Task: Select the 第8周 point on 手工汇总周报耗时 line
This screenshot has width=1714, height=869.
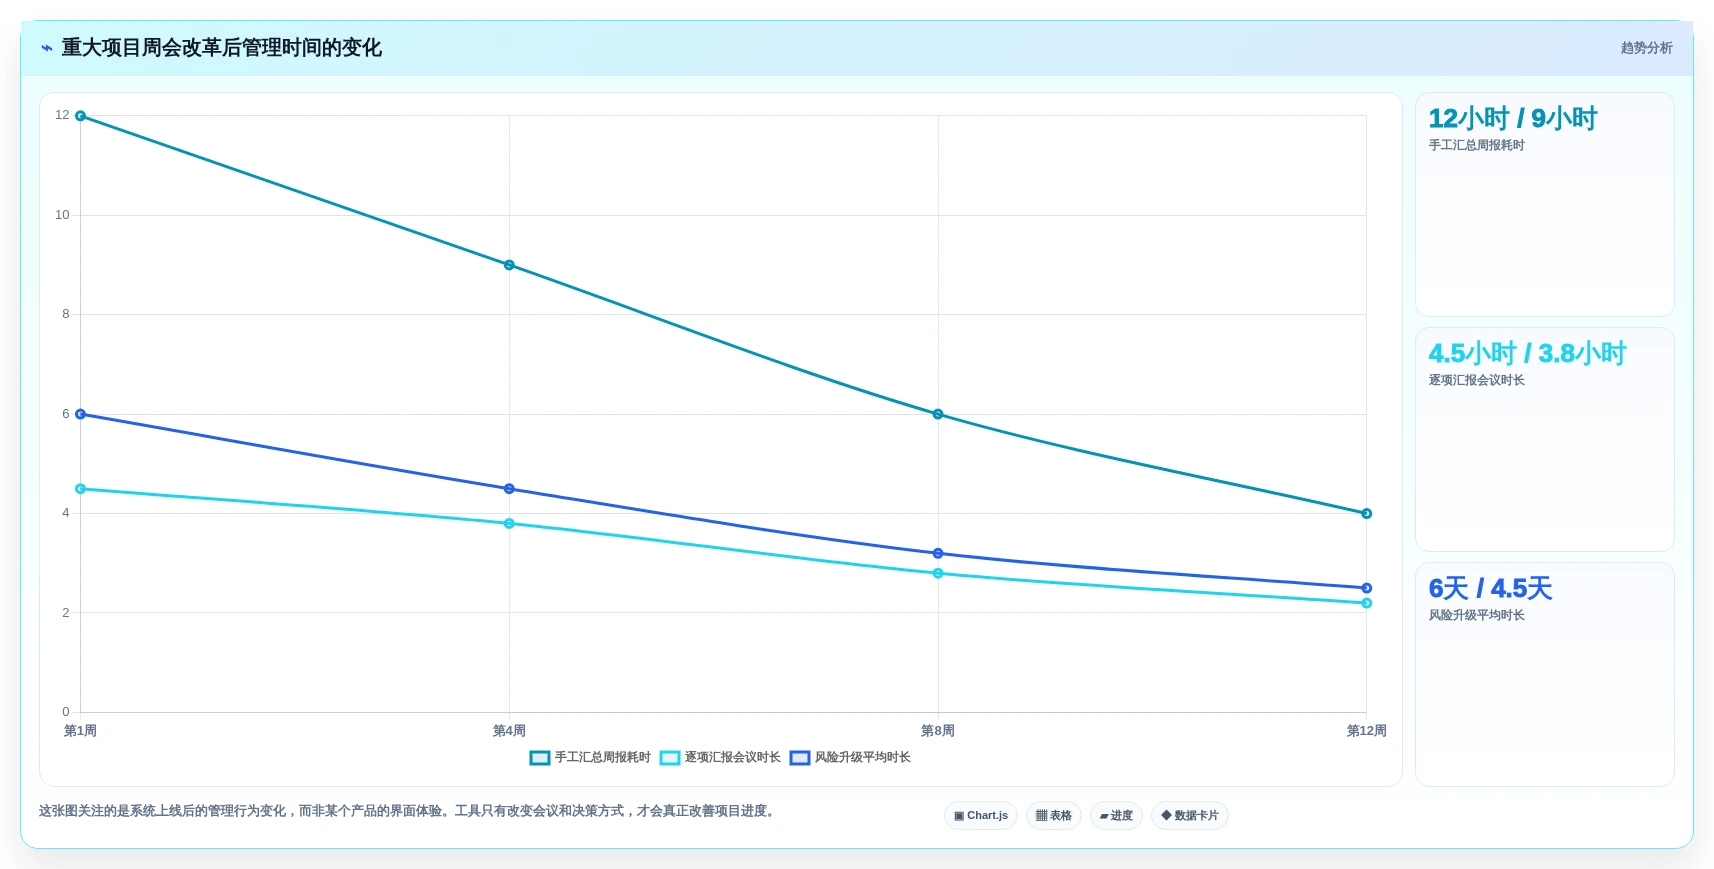Action: click(x=938, y=414)
